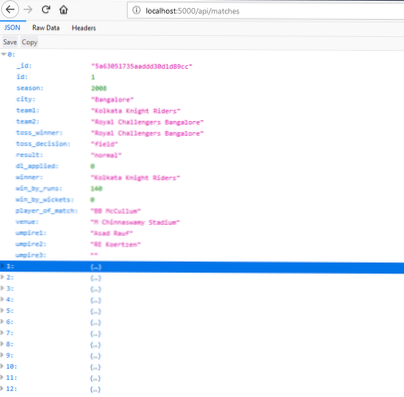Collapse the item 0 node
404x397 pixels.
4,54
